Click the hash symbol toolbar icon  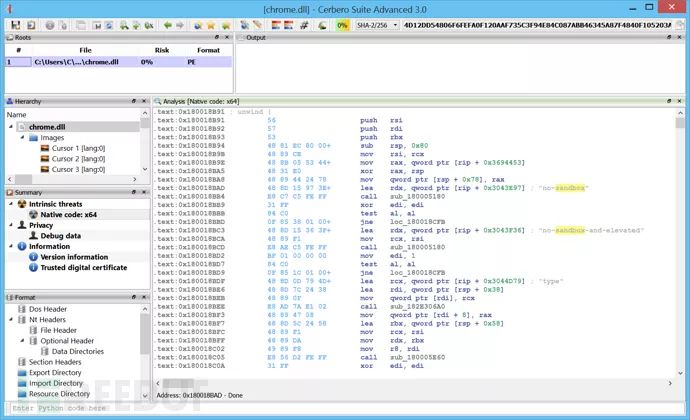tap(306, 24)
